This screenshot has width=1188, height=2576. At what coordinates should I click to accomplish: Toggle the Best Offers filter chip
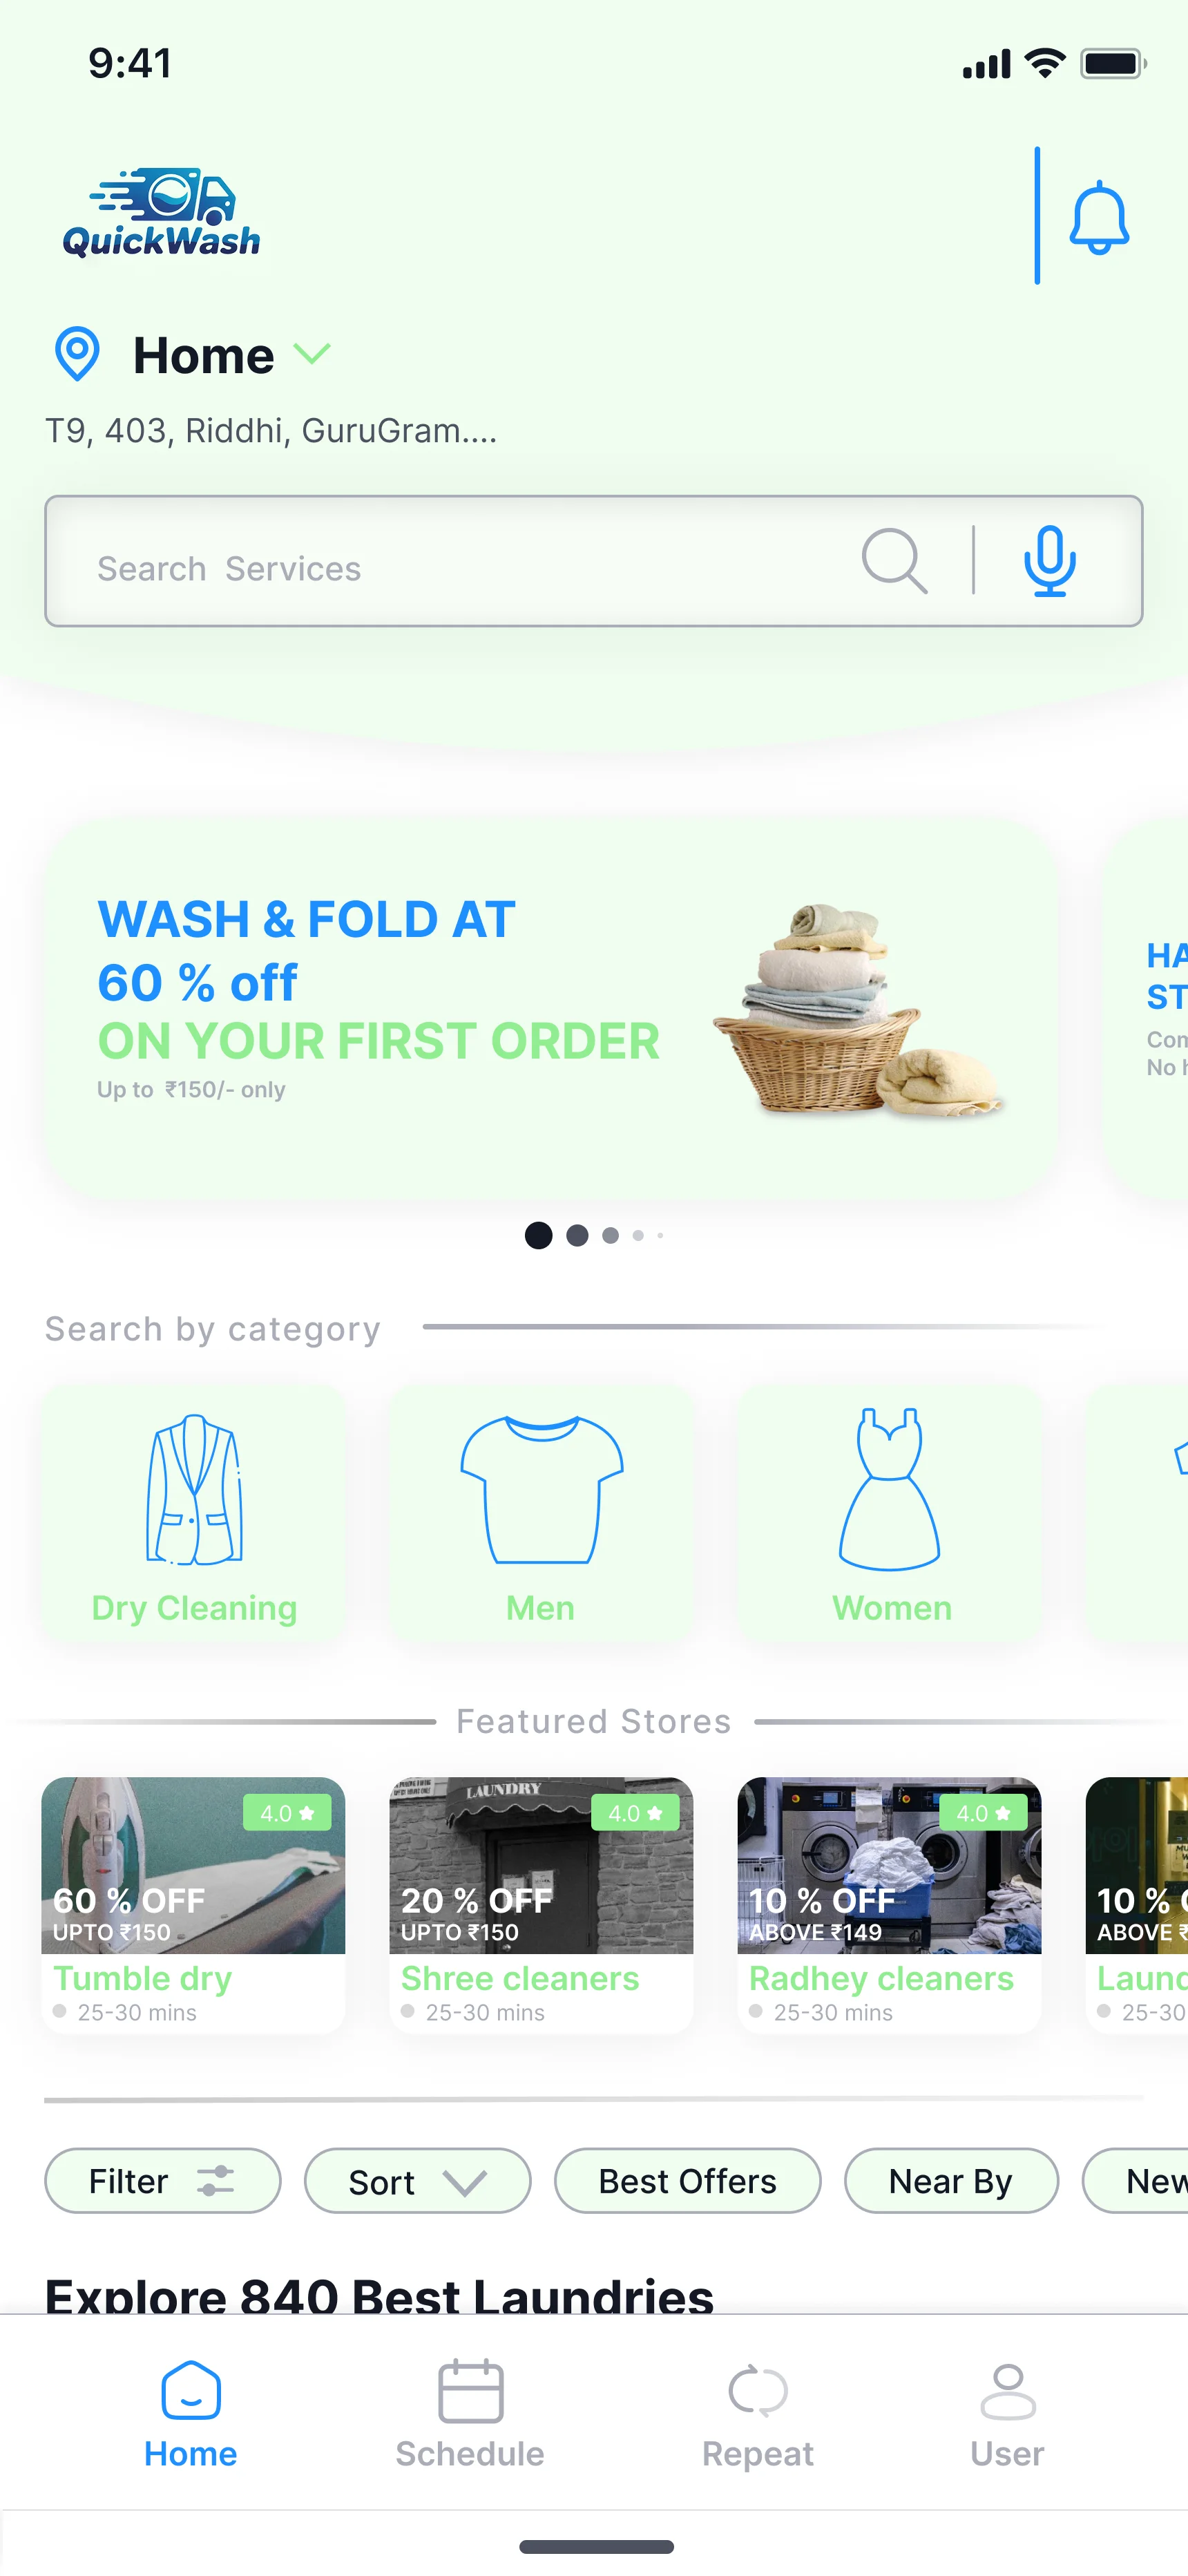point(687,2181)
